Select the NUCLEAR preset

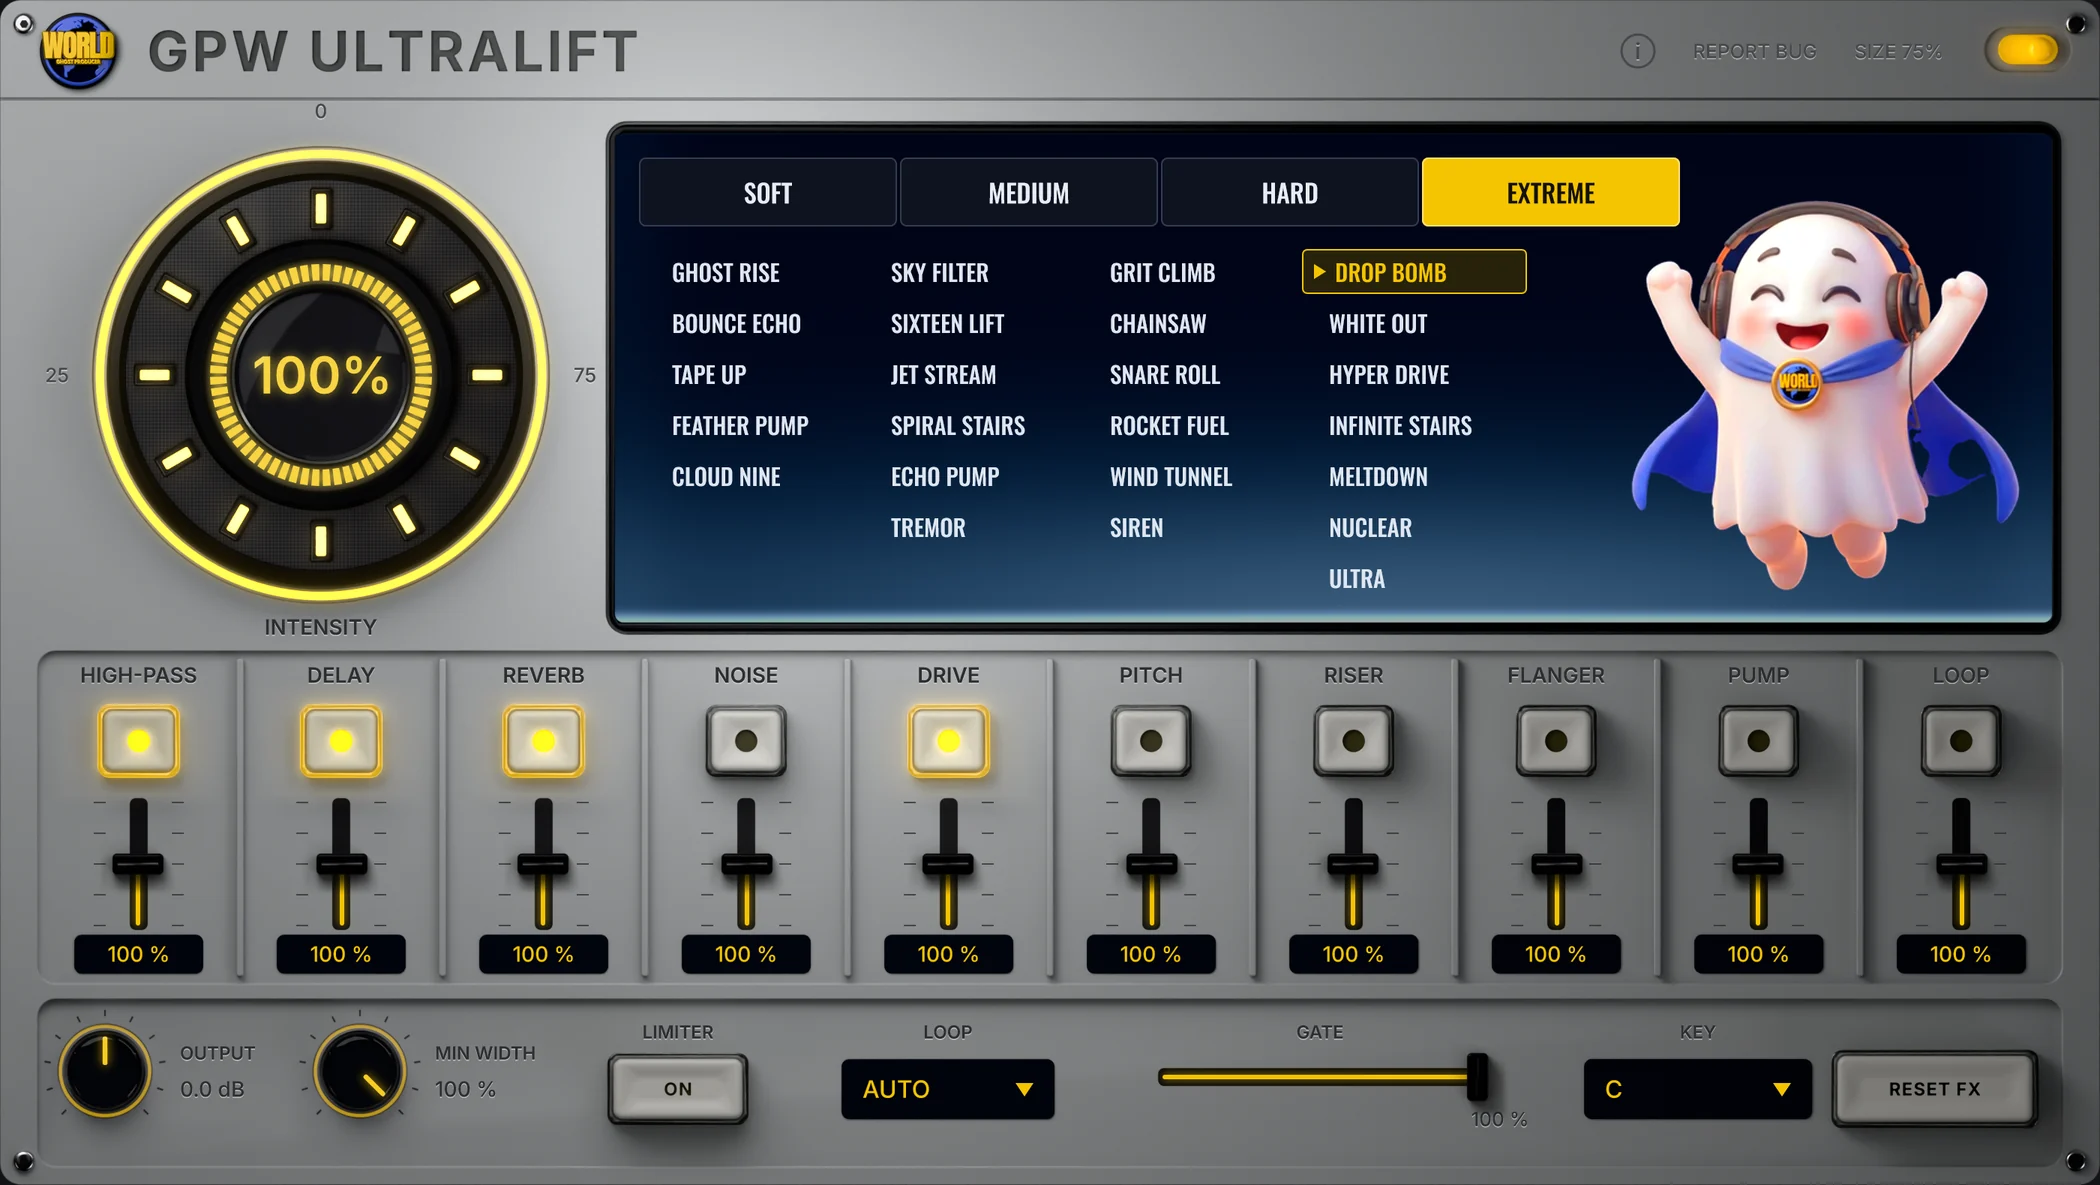click(1370, 527)
